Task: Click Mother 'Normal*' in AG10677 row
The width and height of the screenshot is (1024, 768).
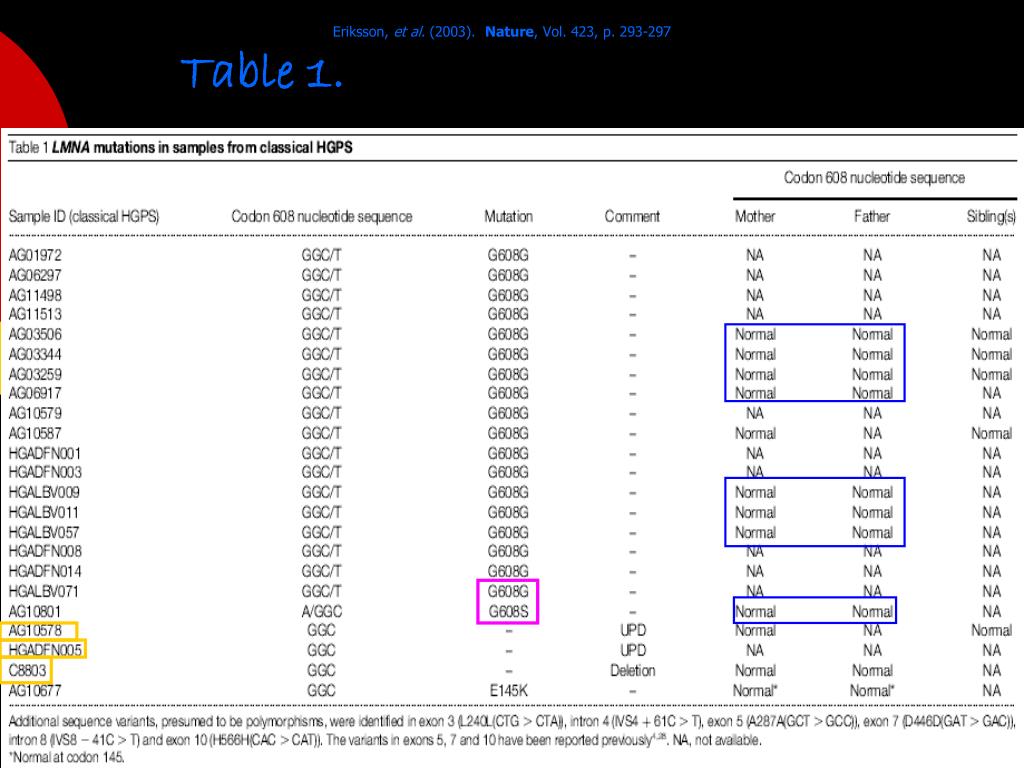Action: pyautogui.click(x=755, y=691)
